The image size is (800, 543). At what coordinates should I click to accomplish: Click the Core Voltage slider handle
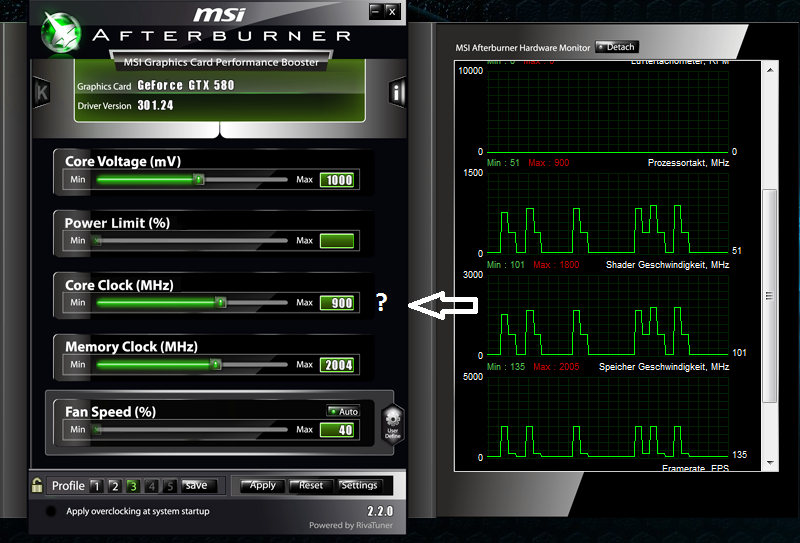tap(198, 179)
